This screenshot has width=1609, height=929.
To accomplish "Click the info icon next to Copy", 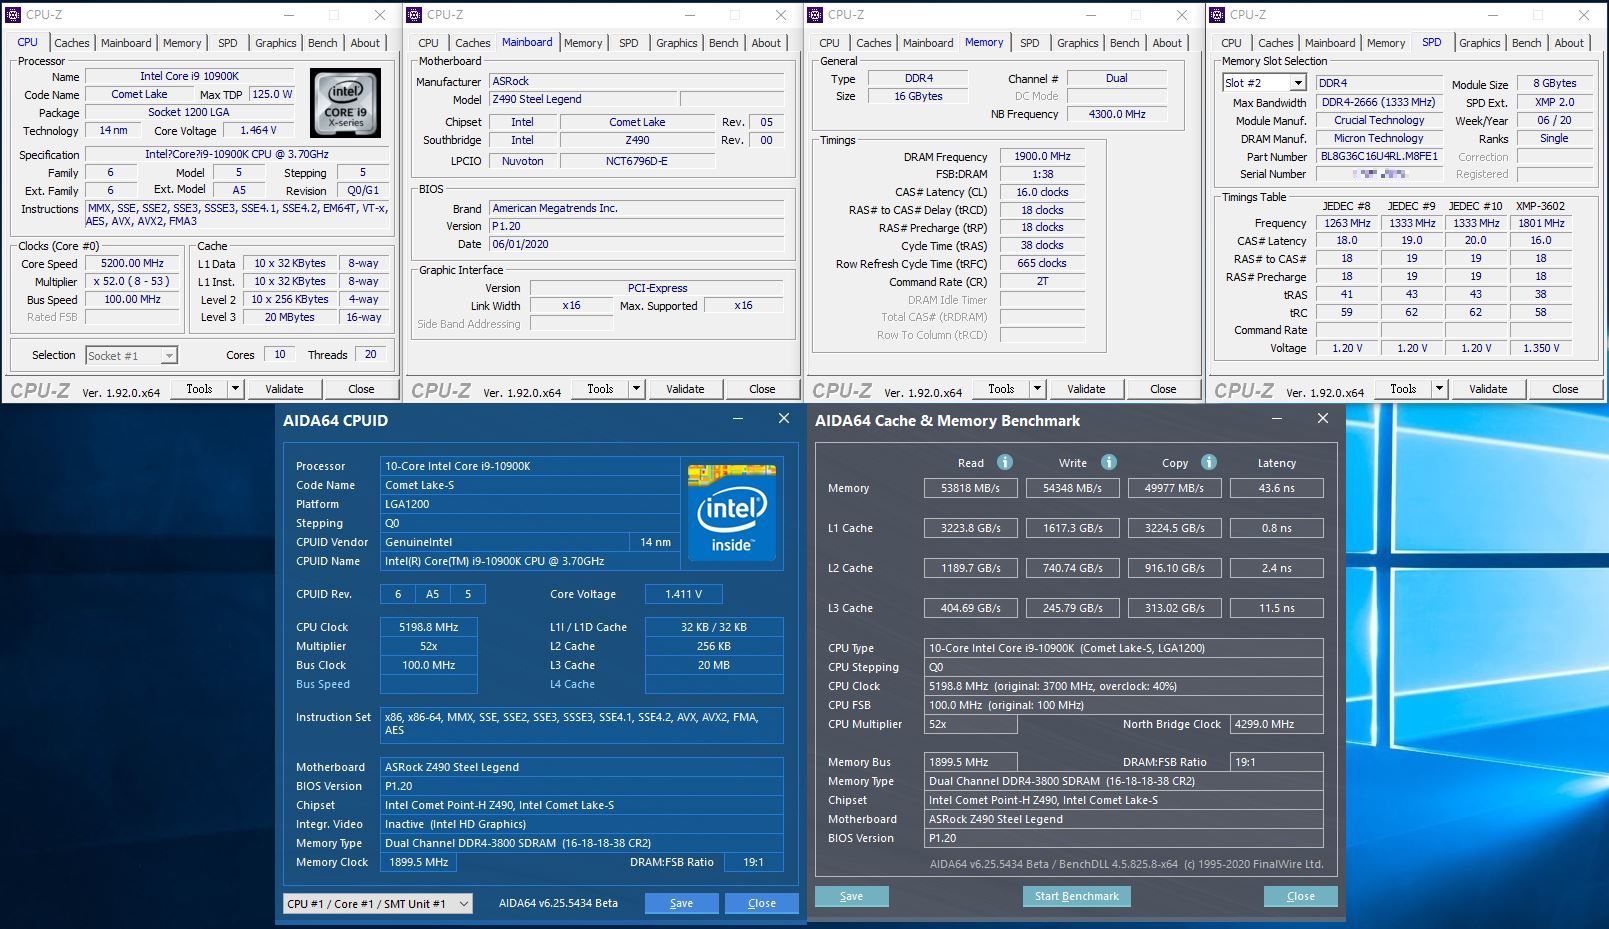I will [1209, 462].
